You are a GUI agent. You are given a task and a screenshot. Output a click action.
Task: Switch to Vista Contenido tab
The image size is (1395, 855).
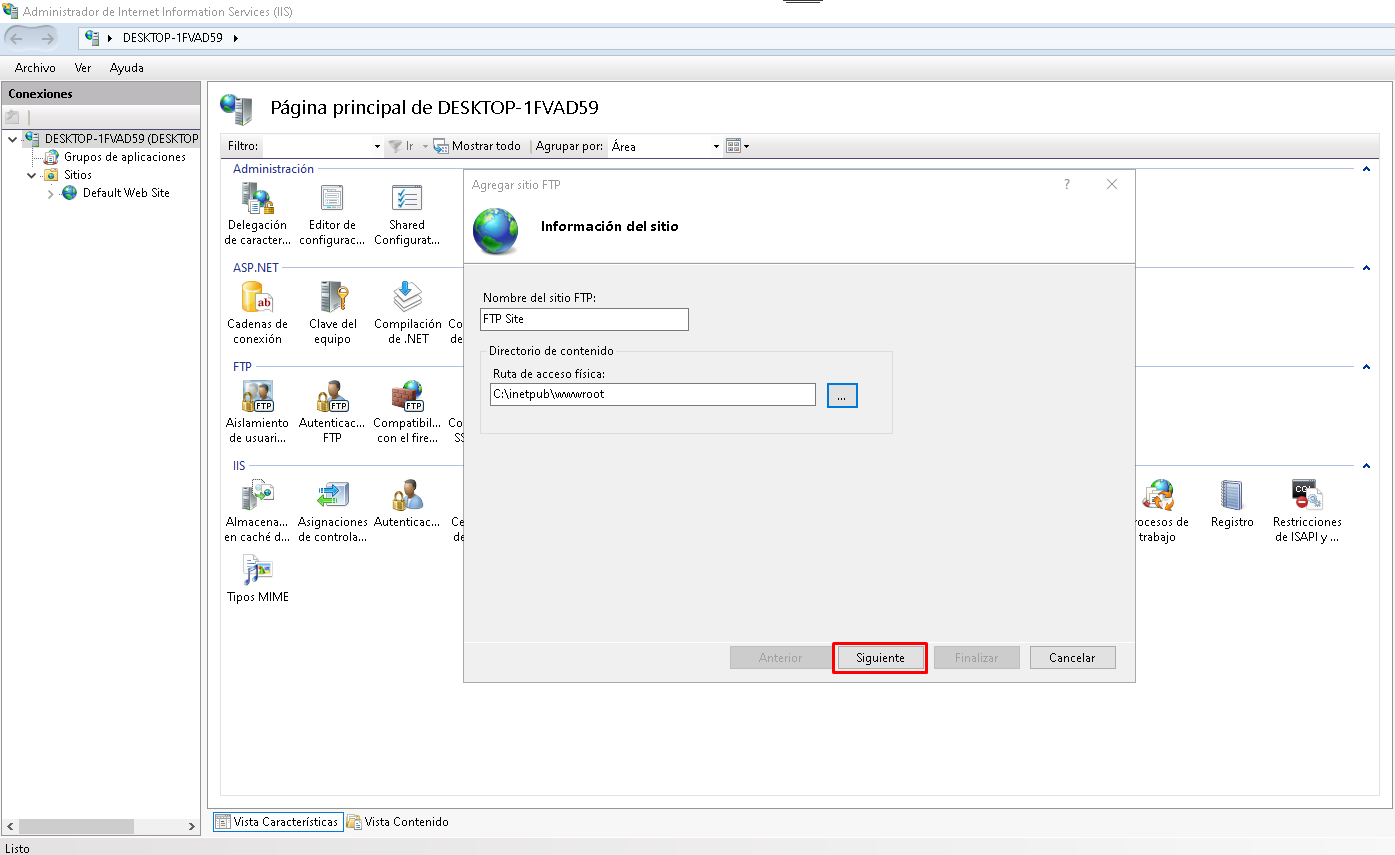click(x=397, y=822)
